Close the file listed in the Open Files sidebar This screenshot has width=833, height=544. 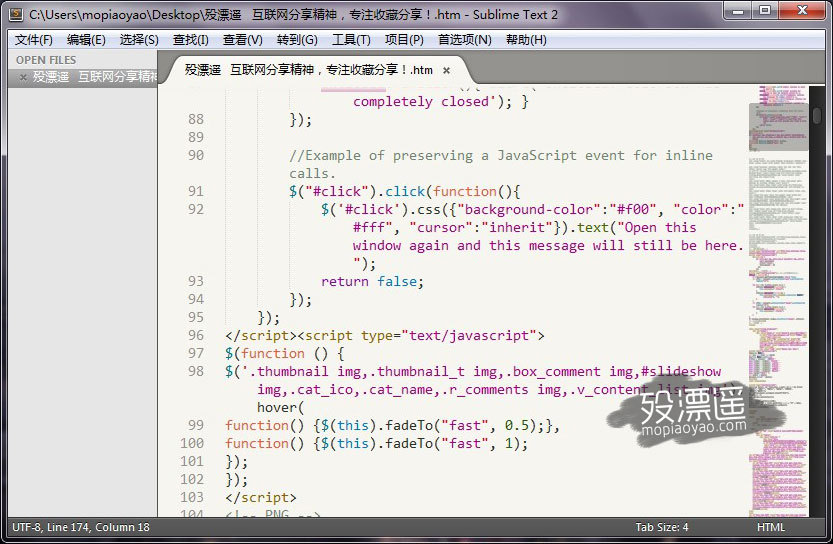pyautogui.click(x=23, y=78)
